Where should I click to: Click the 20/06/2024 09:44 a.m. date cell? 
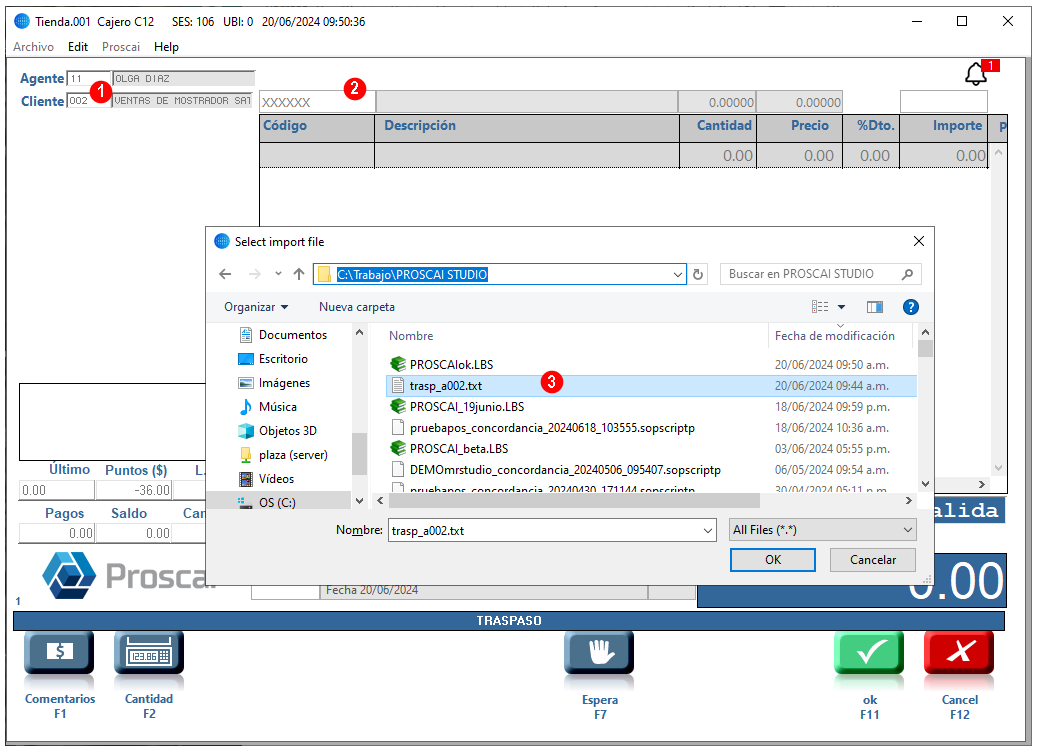831,386
